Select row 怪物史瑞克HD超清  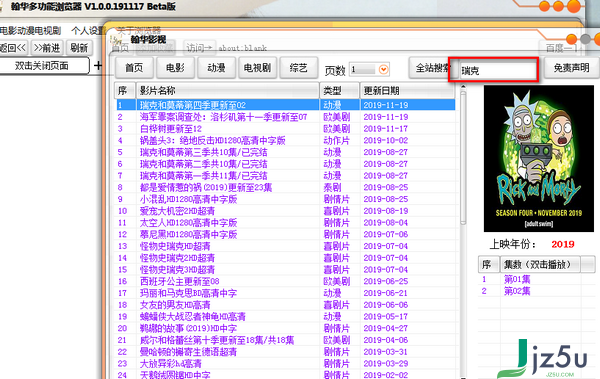[x=285, y=246]
